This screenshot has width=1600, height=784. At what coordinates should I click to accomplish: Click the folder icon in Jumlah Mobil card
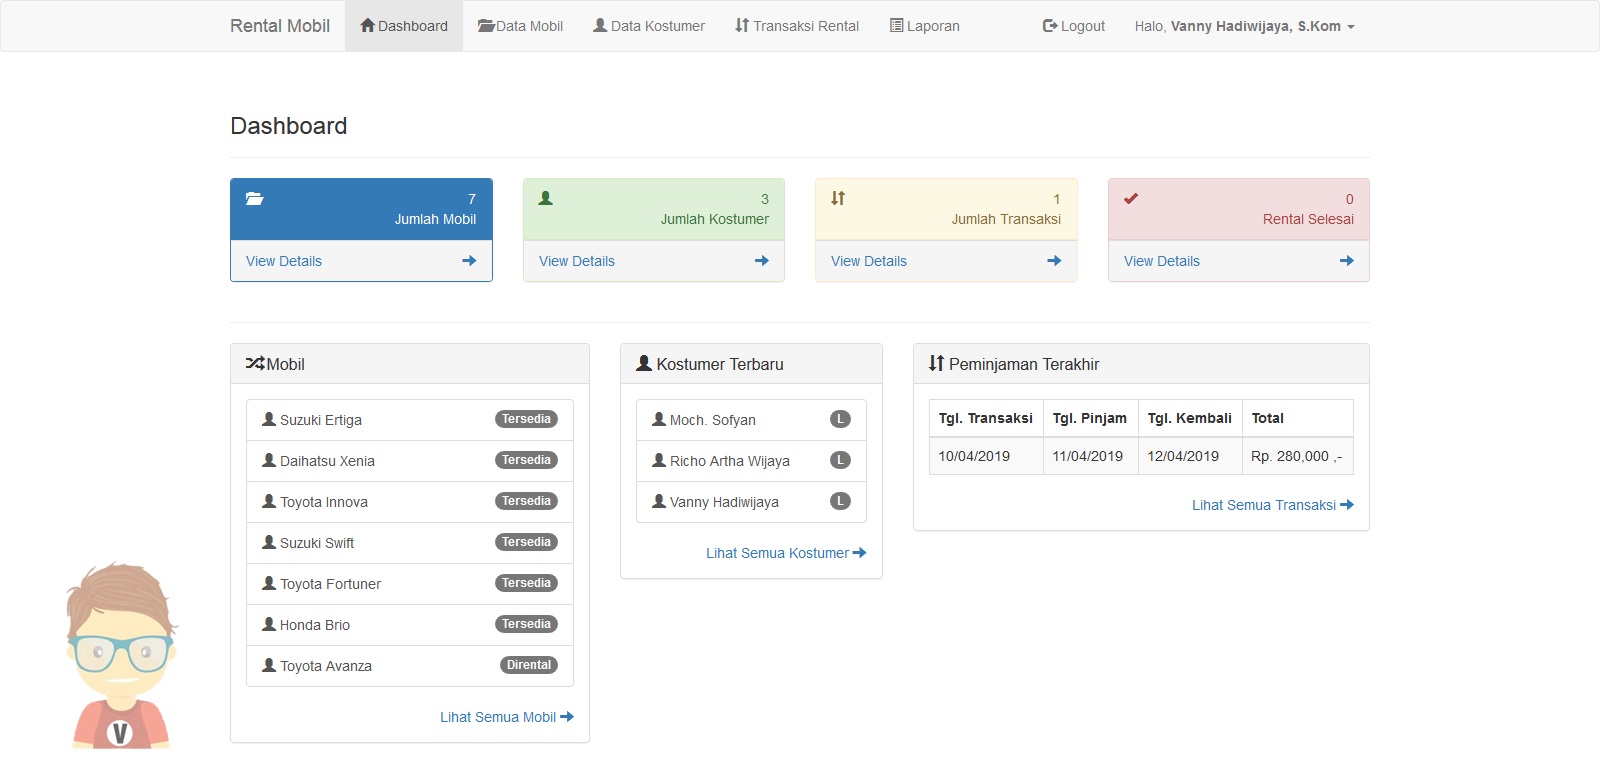coord(255,199)
